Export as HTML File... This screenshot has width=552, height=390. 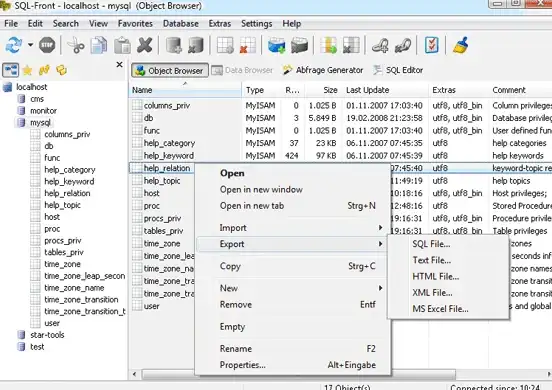point(448,276)
